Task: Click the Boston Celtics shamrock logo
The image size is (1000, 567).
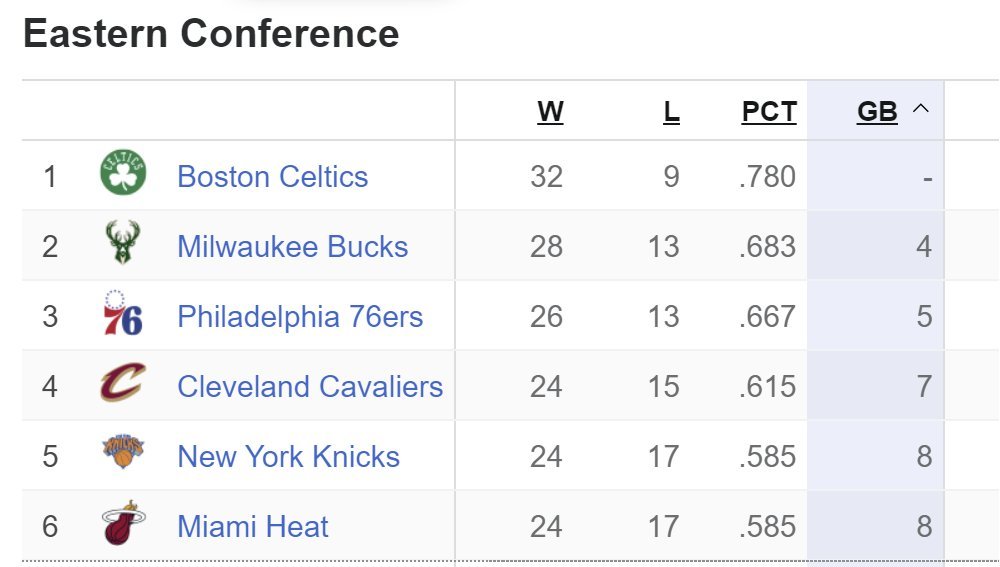Action: (123, 173)
